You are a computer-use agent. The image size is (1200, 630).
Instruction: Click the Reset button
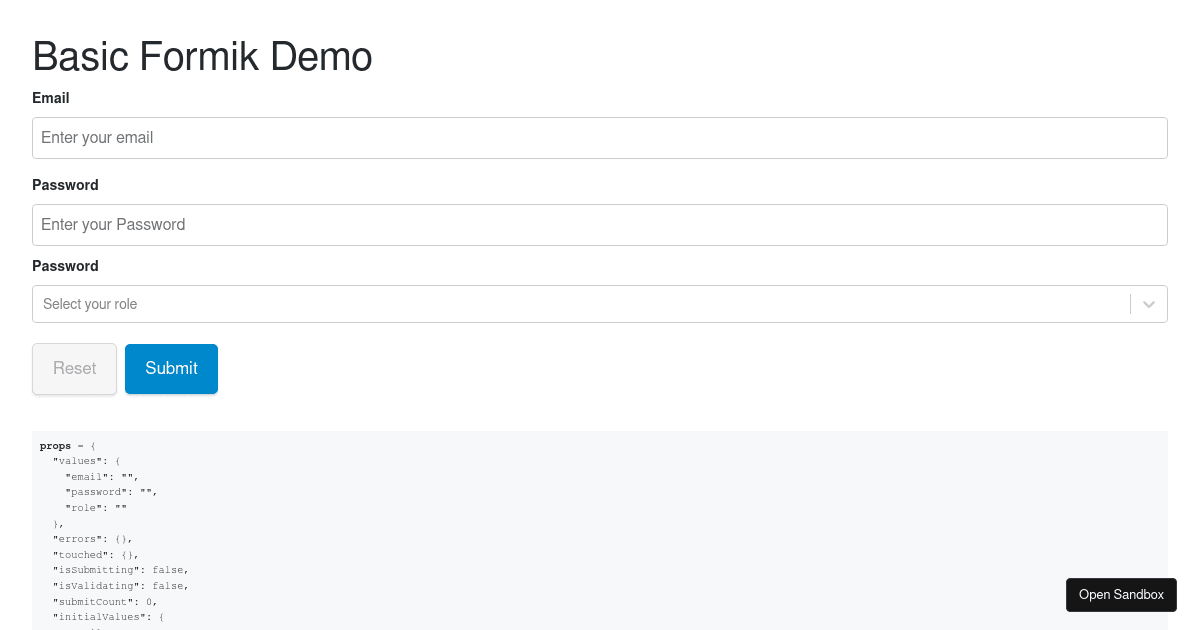[x=75, y=369]
